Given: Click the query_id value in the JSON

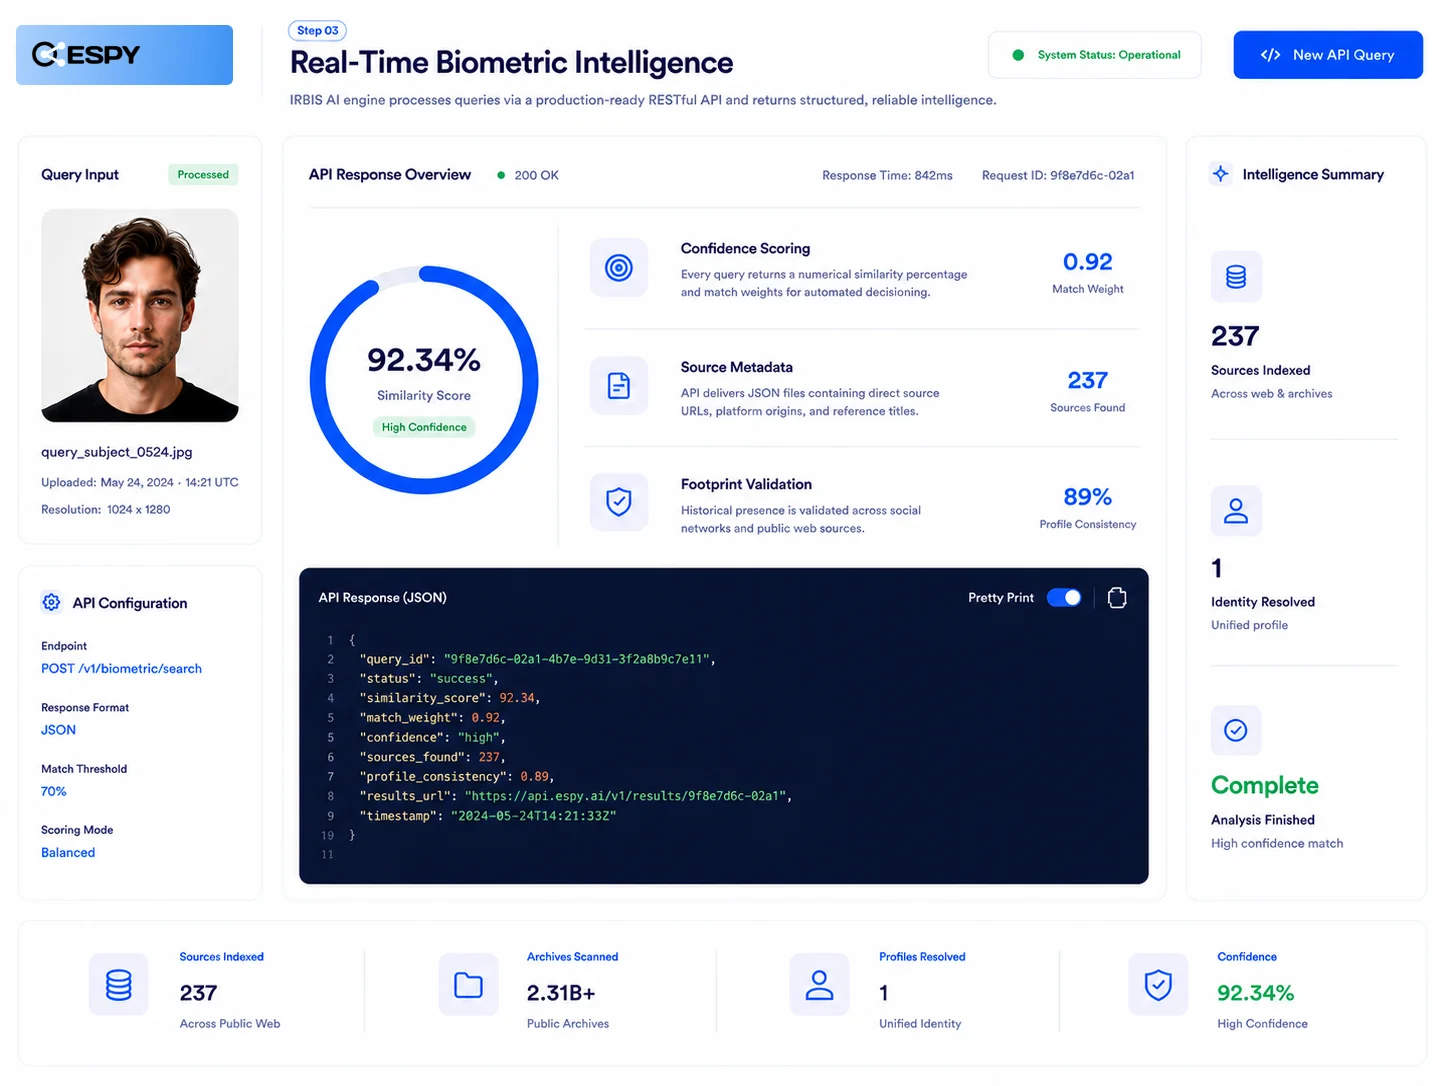Looking at the screenshot, I should (579, 659).
